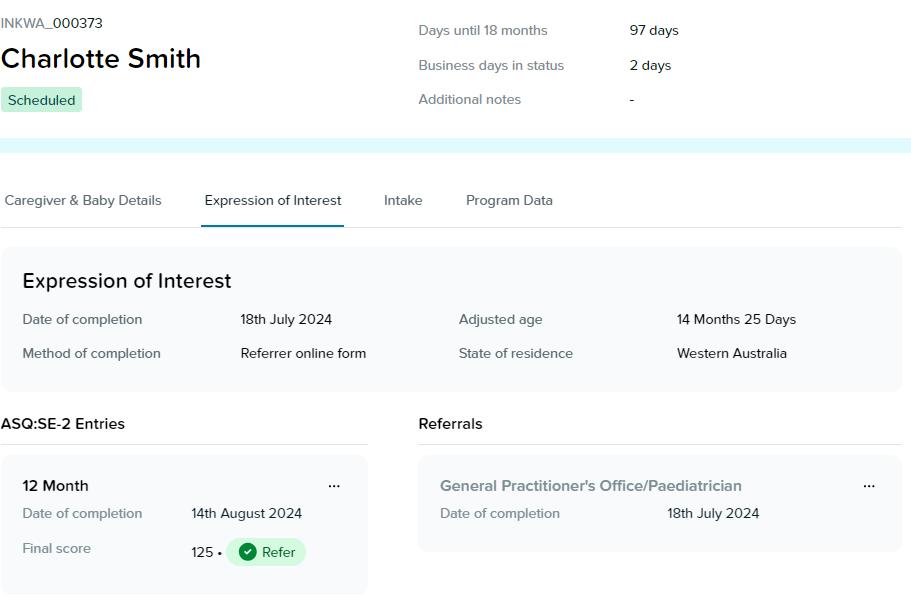911x598 pixels.
Task: Open the Intake tab
Action: pyautogui.click(x=403, y=200)
